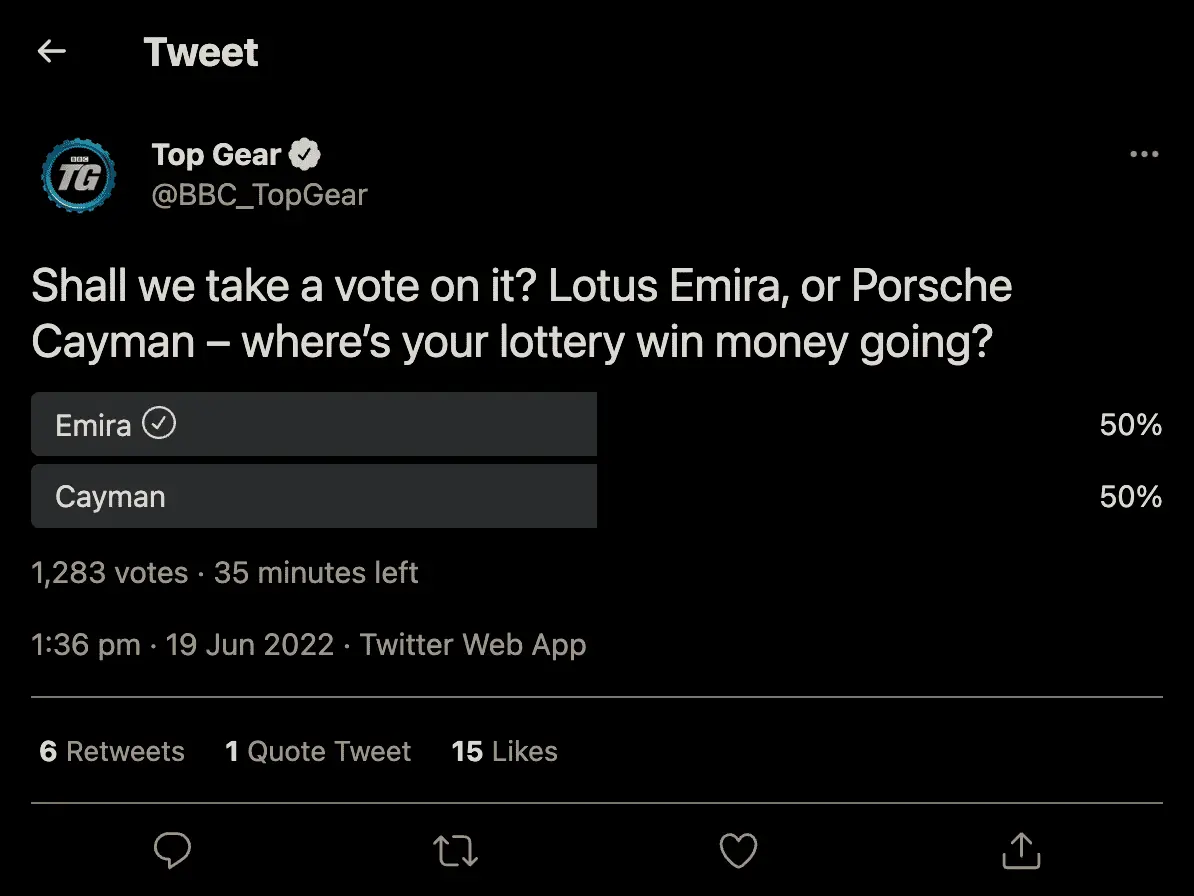Click the Tweet header title
The height and width of the screenshot is (896, 1194).
(201, 52)
